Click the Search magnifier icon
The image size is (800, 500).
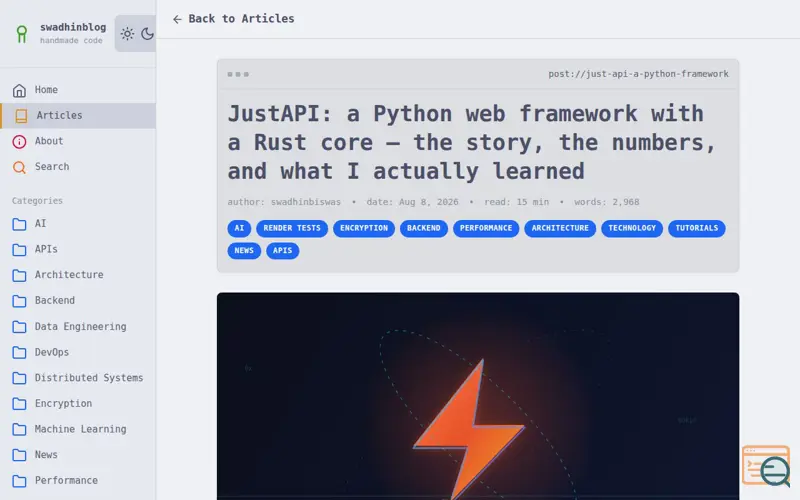[19, 167]
